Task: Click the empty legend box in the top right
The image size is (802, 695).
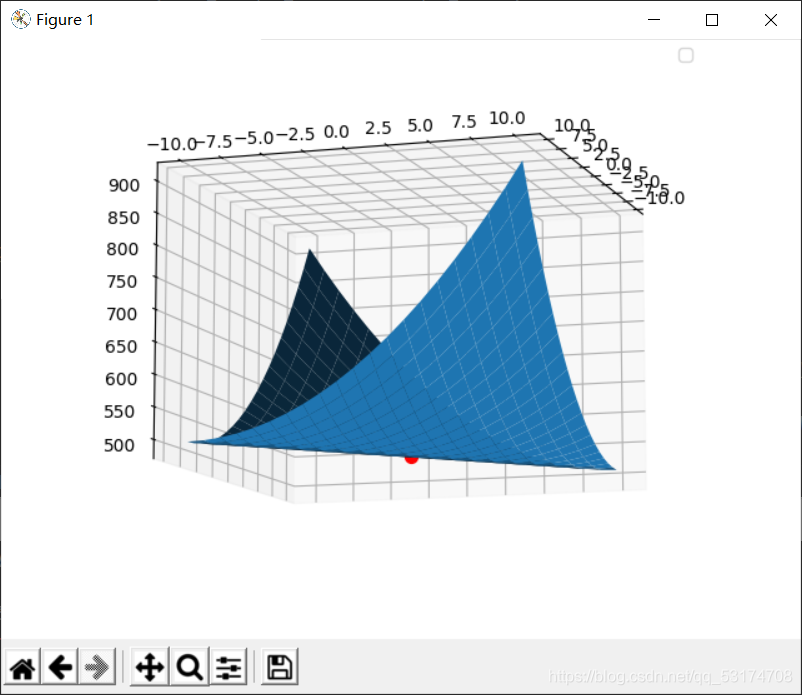Action: pyautogui.click(x=686, y=55)
